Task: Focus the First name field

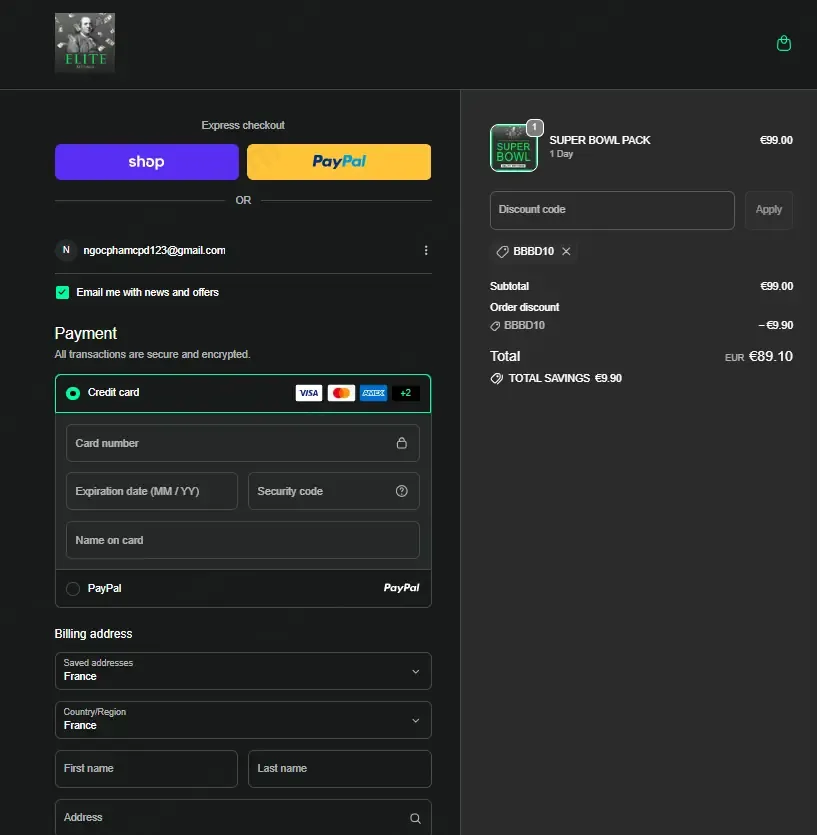Action: click(x=146, y=769)
